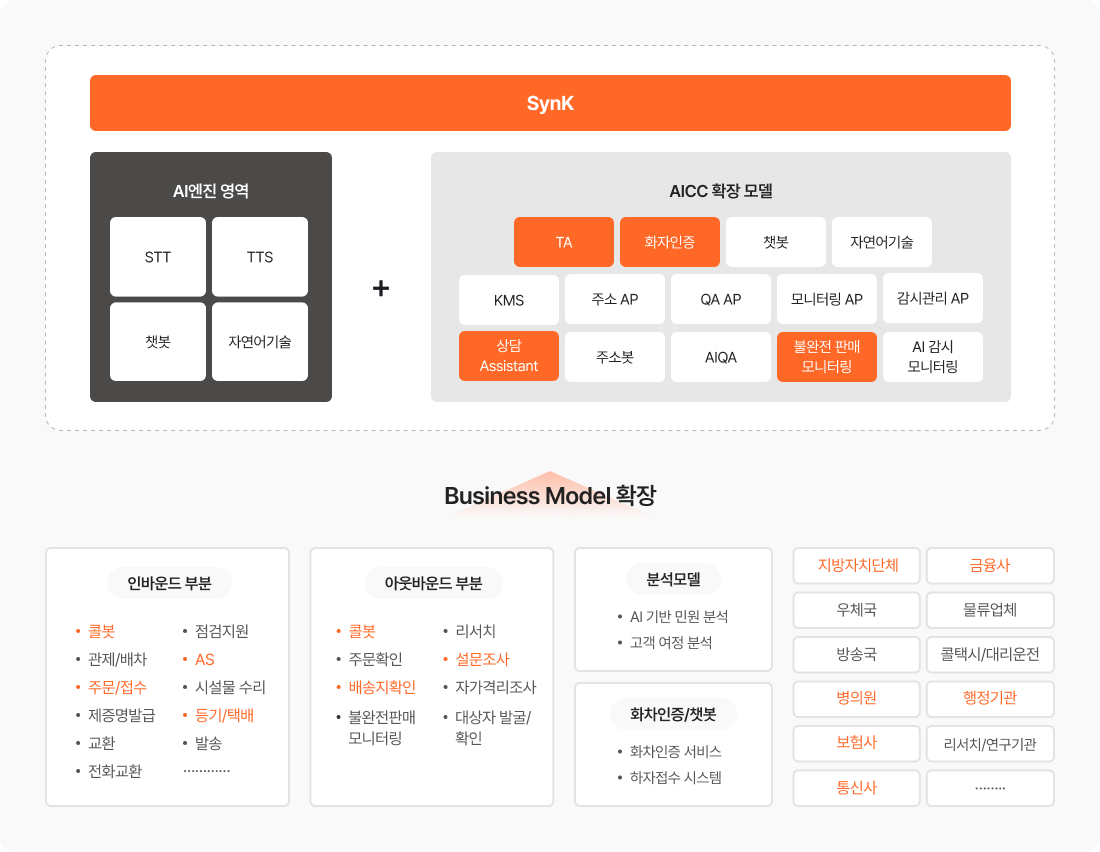Viewport: 1100px width, 852px height.
Task: Click 주문확인 list item
Action: click(375, 659)
